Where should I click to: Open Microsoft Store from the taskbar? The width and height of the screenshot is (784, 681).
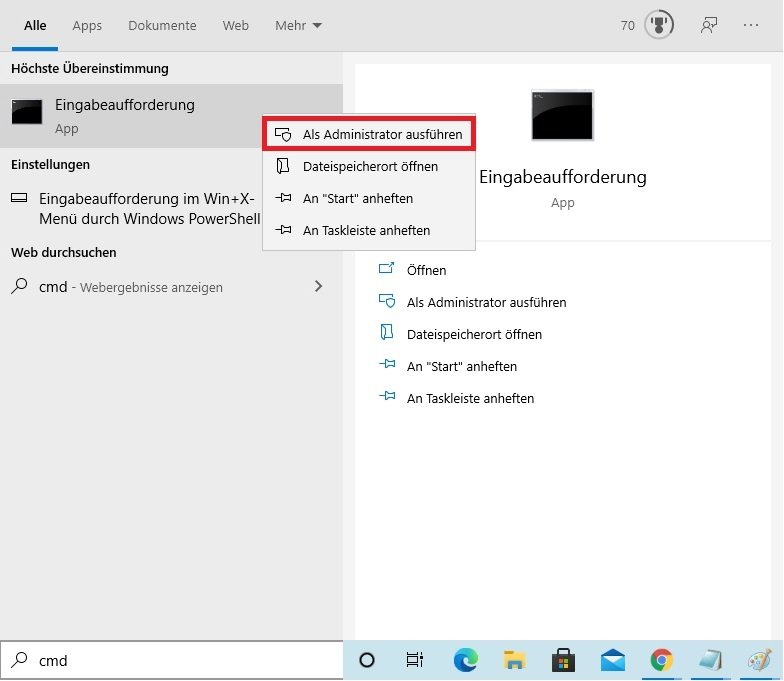point(563,660)
